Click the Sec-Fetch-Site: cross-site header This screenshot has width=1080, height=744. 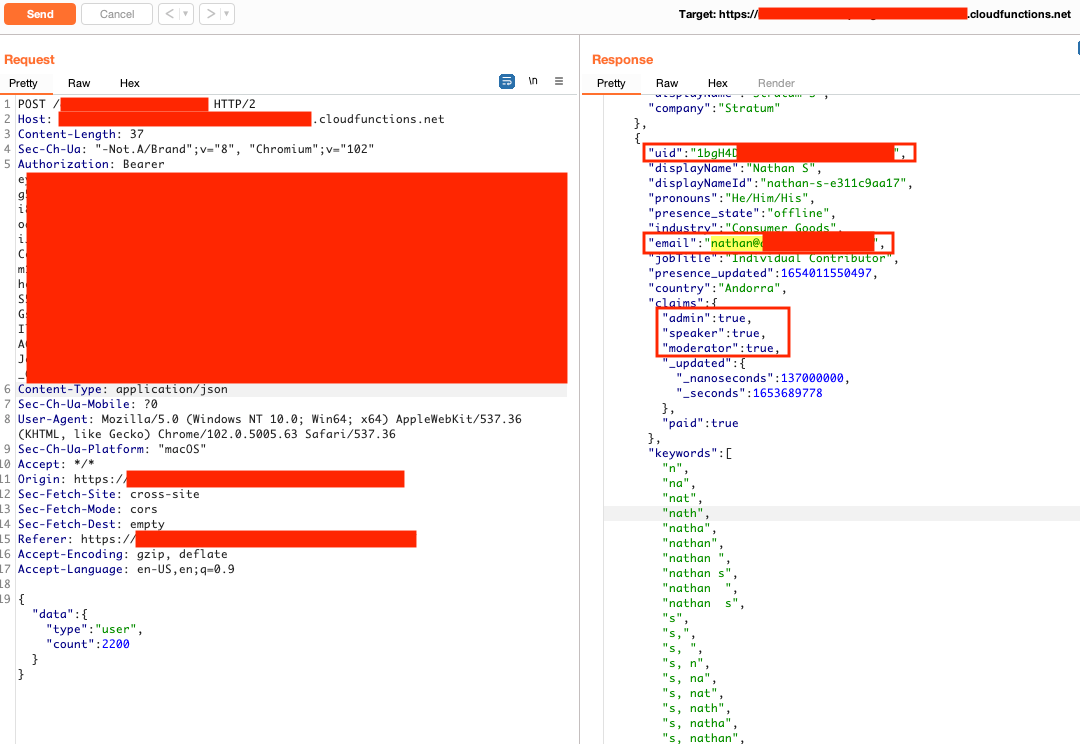[x=109, y=495]
